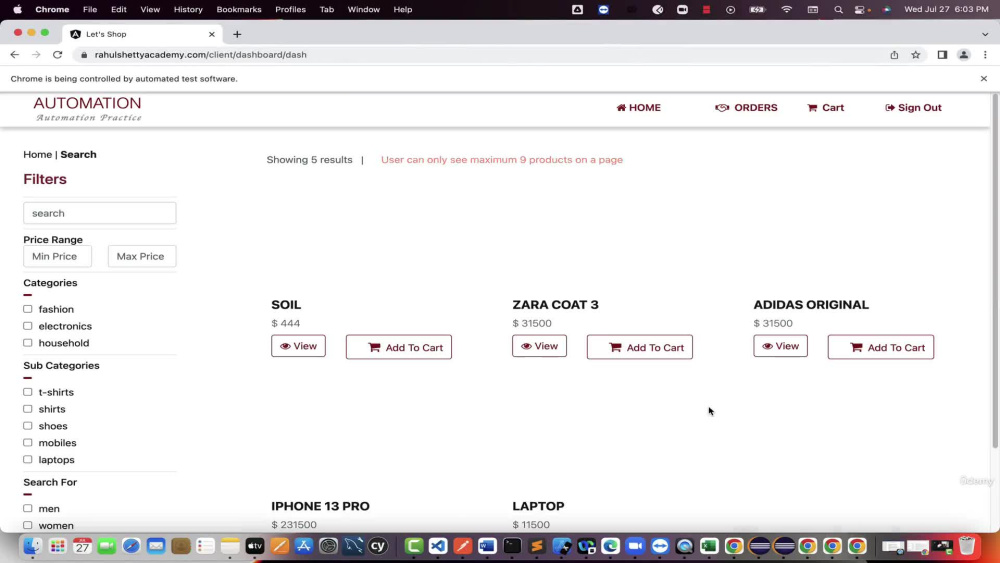View the ZARA COAT 3 product
The width and height of the screenshot is (1000, 563).
point(540,346)
